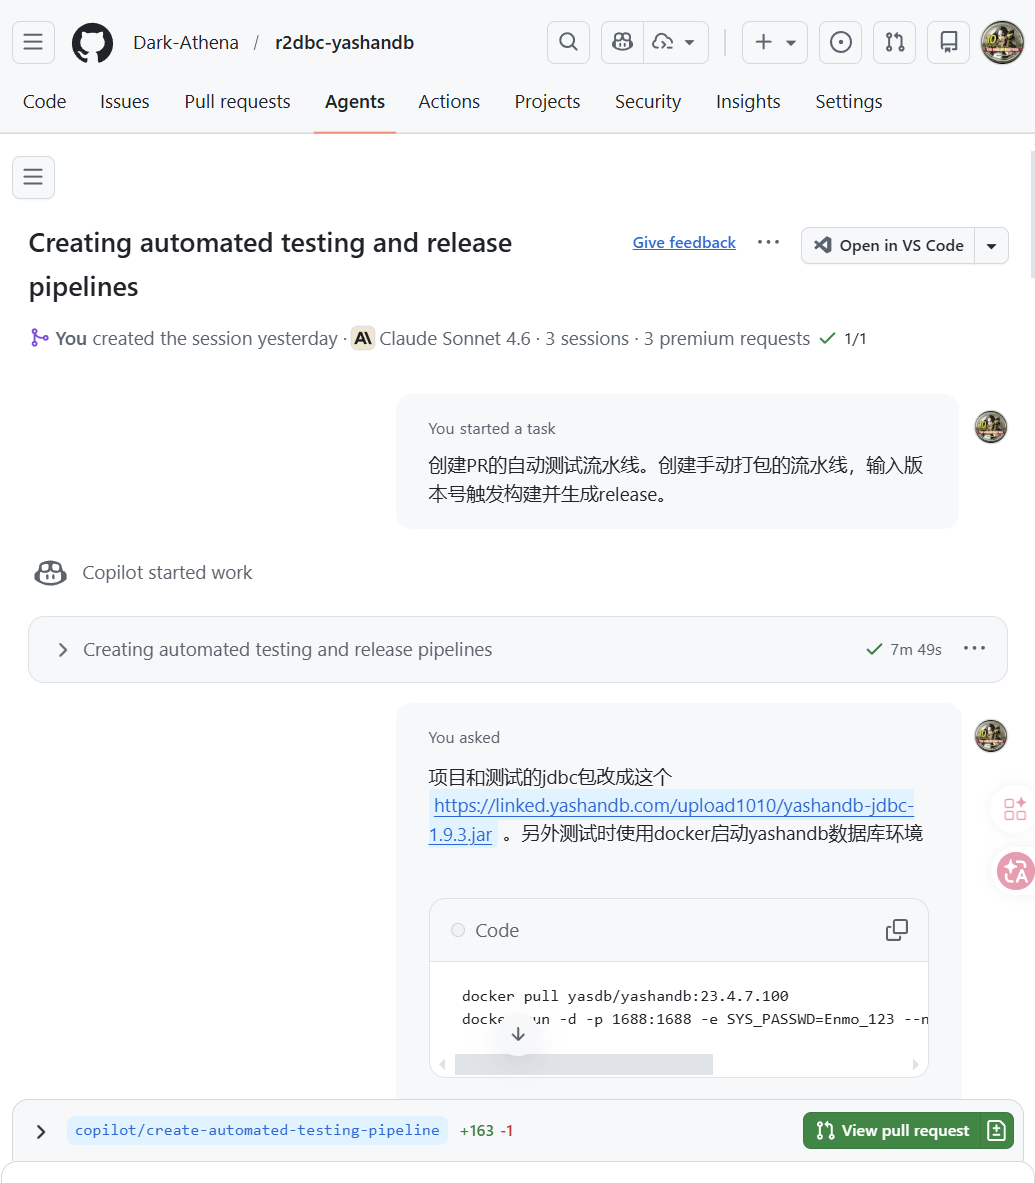Expand the copilot branch changes chevron

point(41,1131)
